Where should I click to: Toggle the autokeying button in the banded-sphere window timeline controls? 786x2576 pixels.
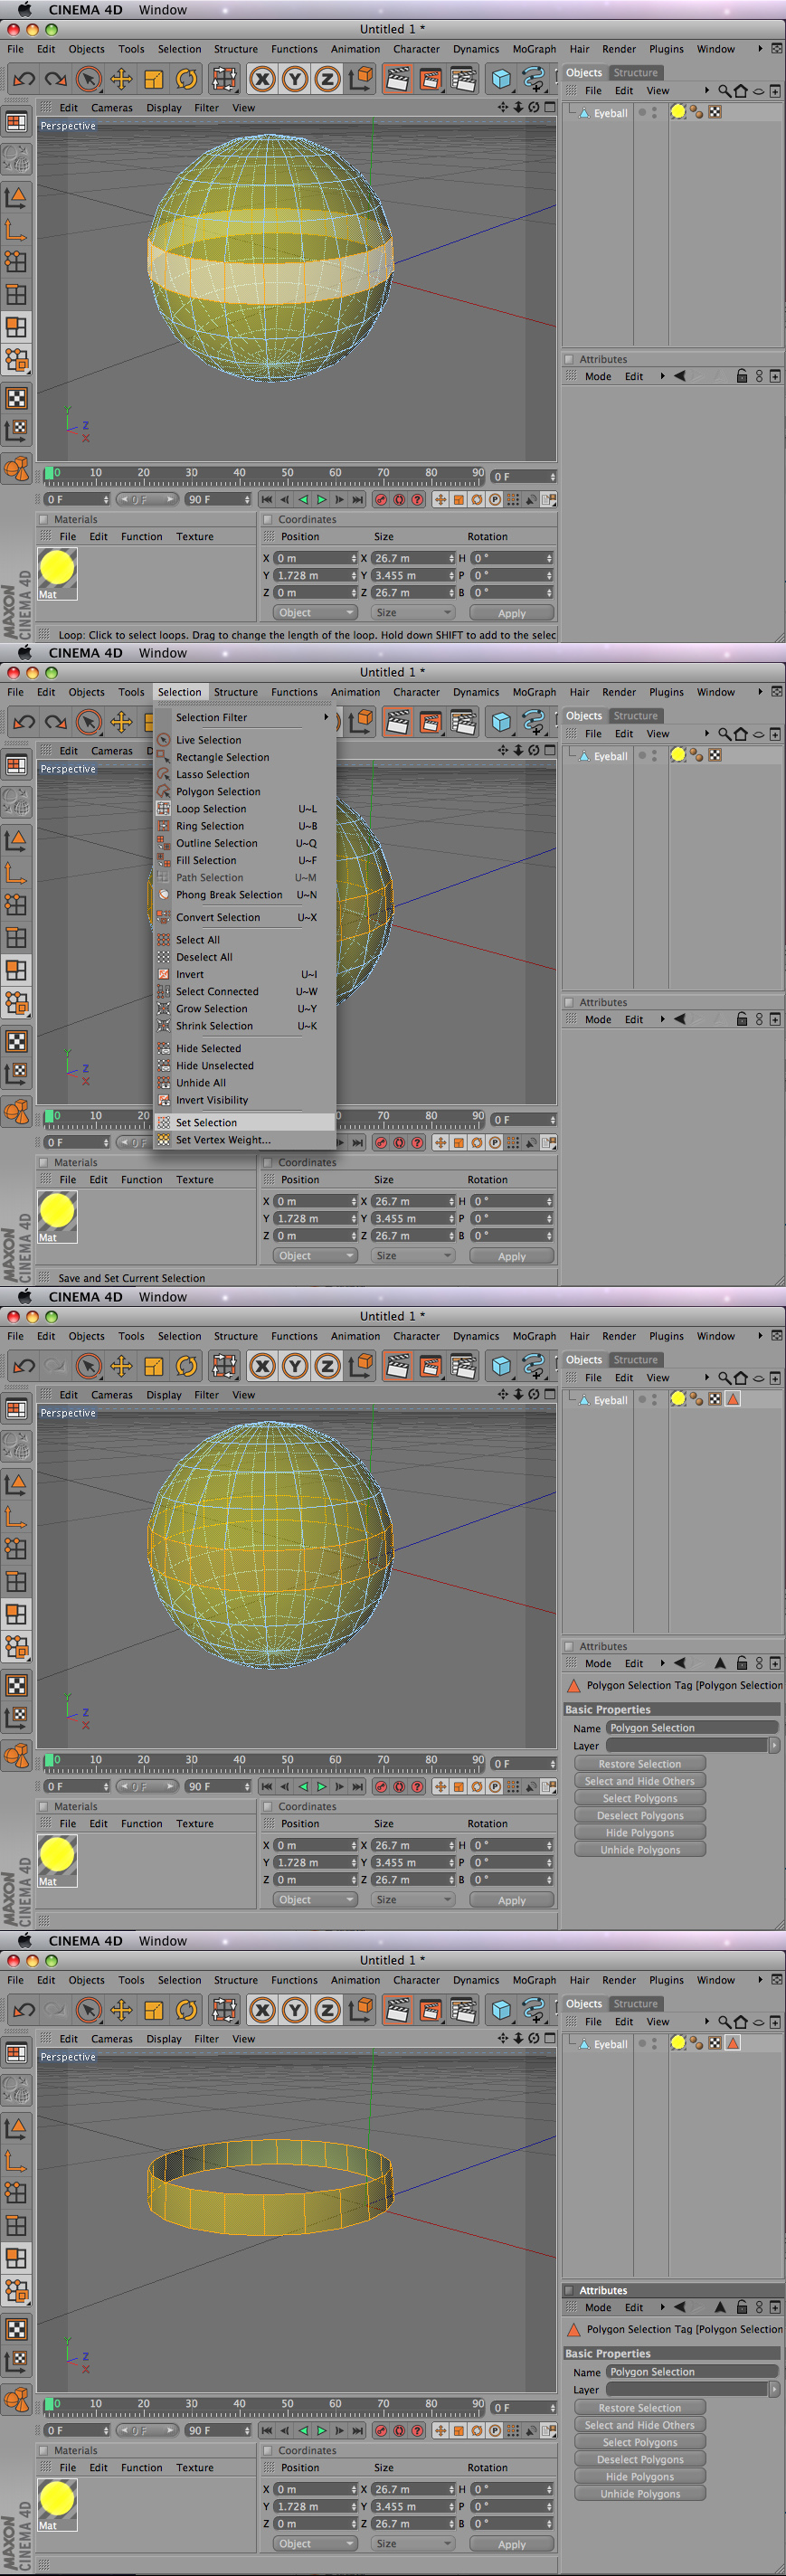click(399, 499)
